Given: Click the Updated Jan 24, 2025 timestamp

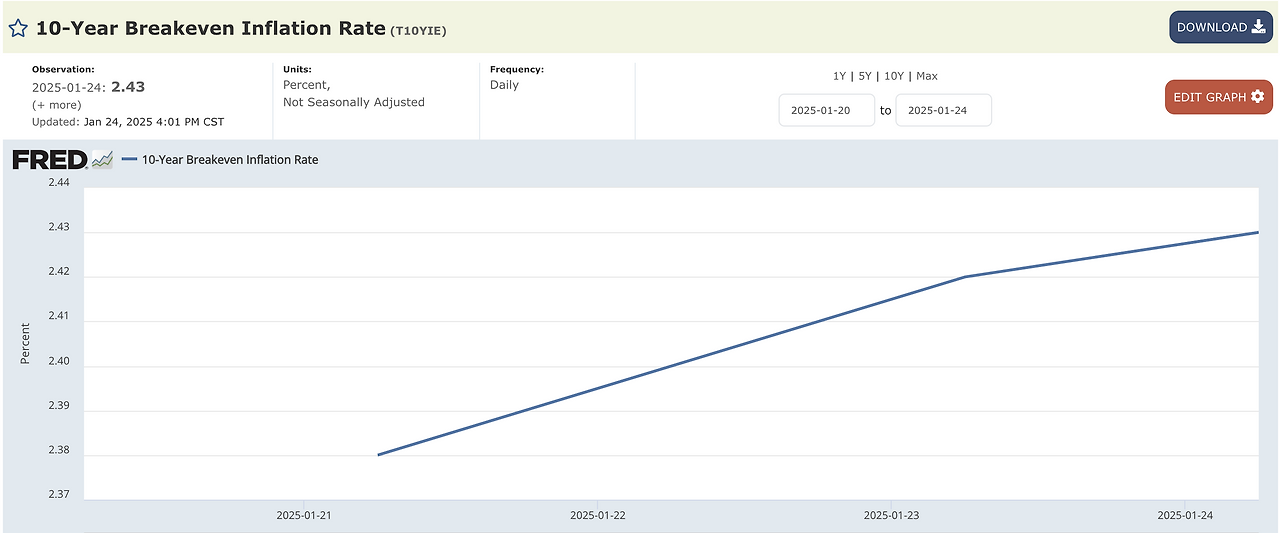Looking at the screenshot, I should 128,122.
